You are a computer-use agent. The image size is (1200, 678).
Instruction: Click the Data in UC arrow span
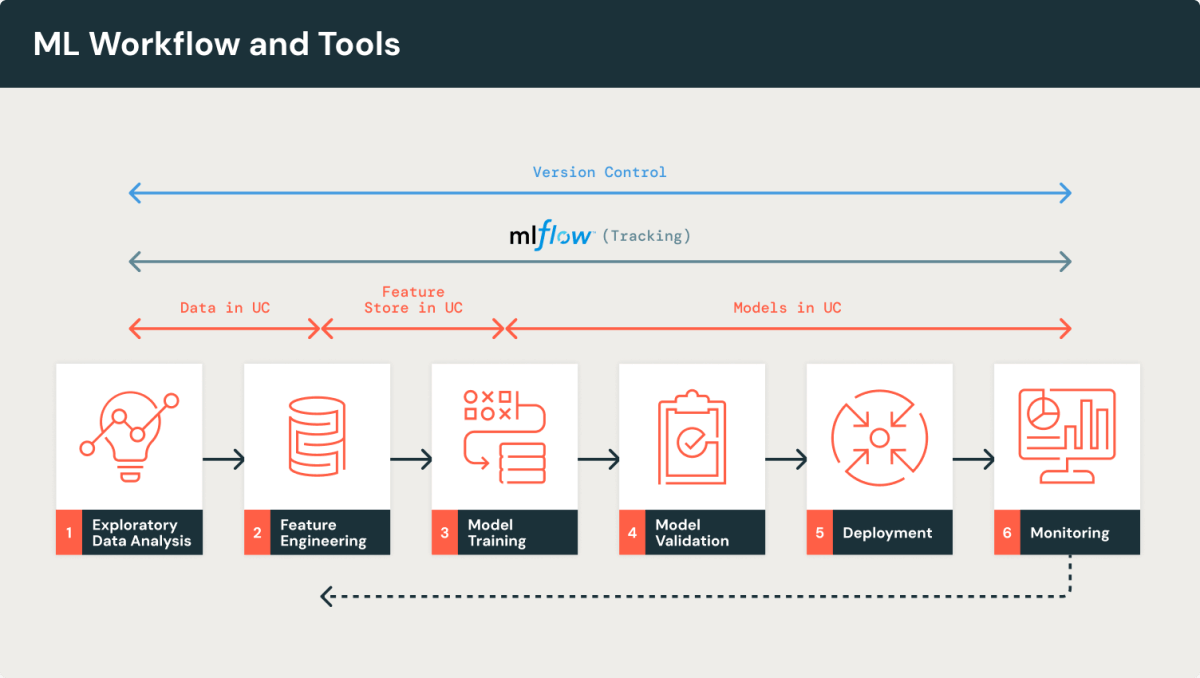point(225,327)
